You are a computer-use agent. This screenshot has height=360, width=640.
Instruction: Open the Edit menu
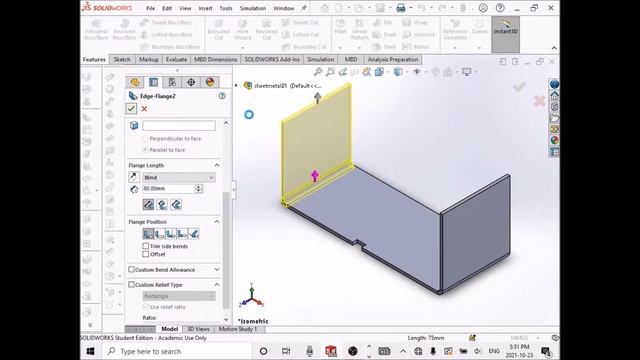167,8
